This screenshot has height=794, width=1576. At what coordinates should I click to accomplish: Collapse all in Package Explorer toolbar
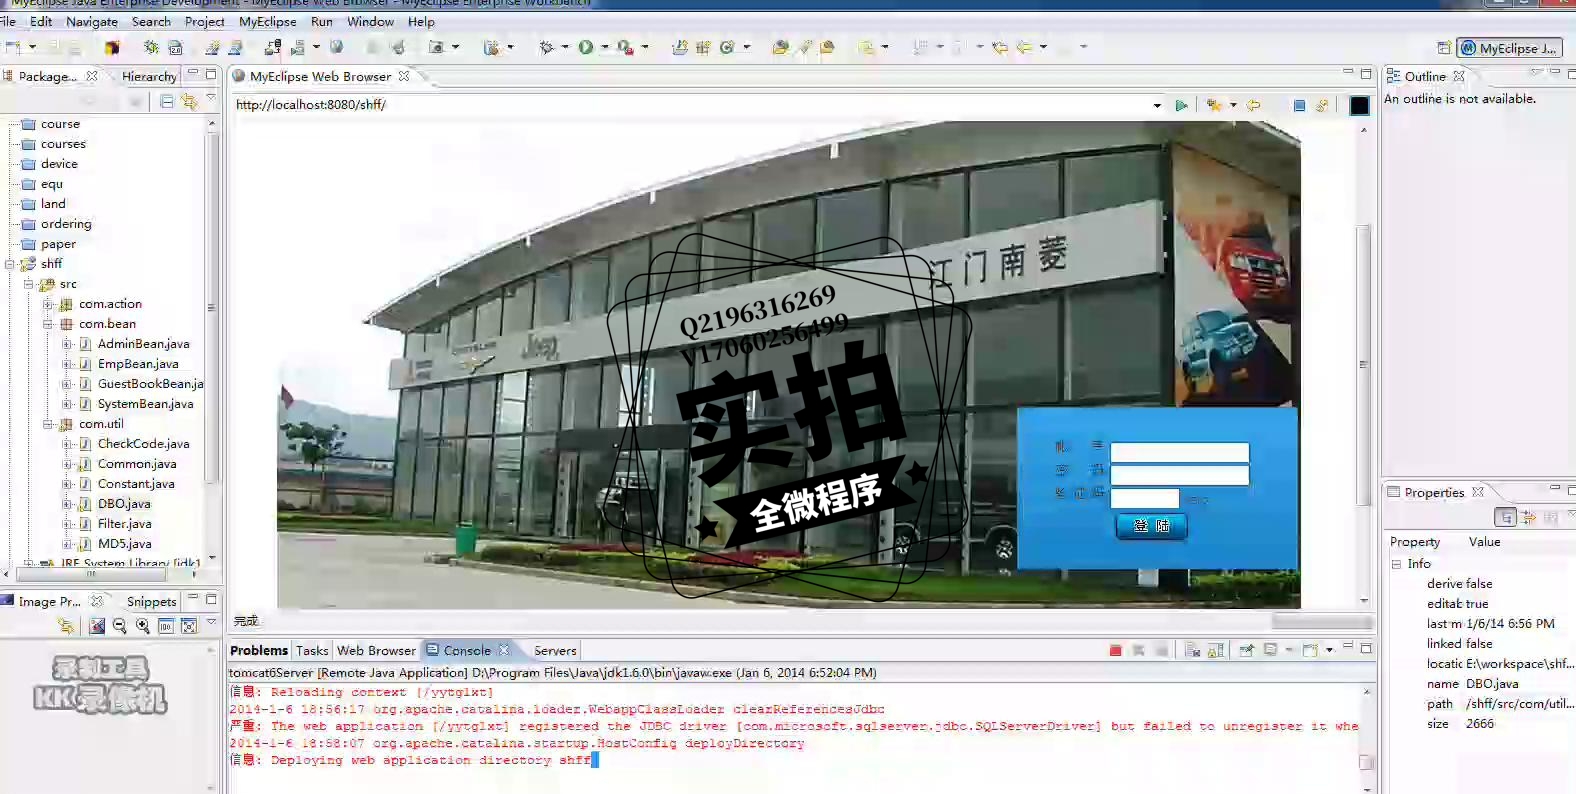click(167, 101)
